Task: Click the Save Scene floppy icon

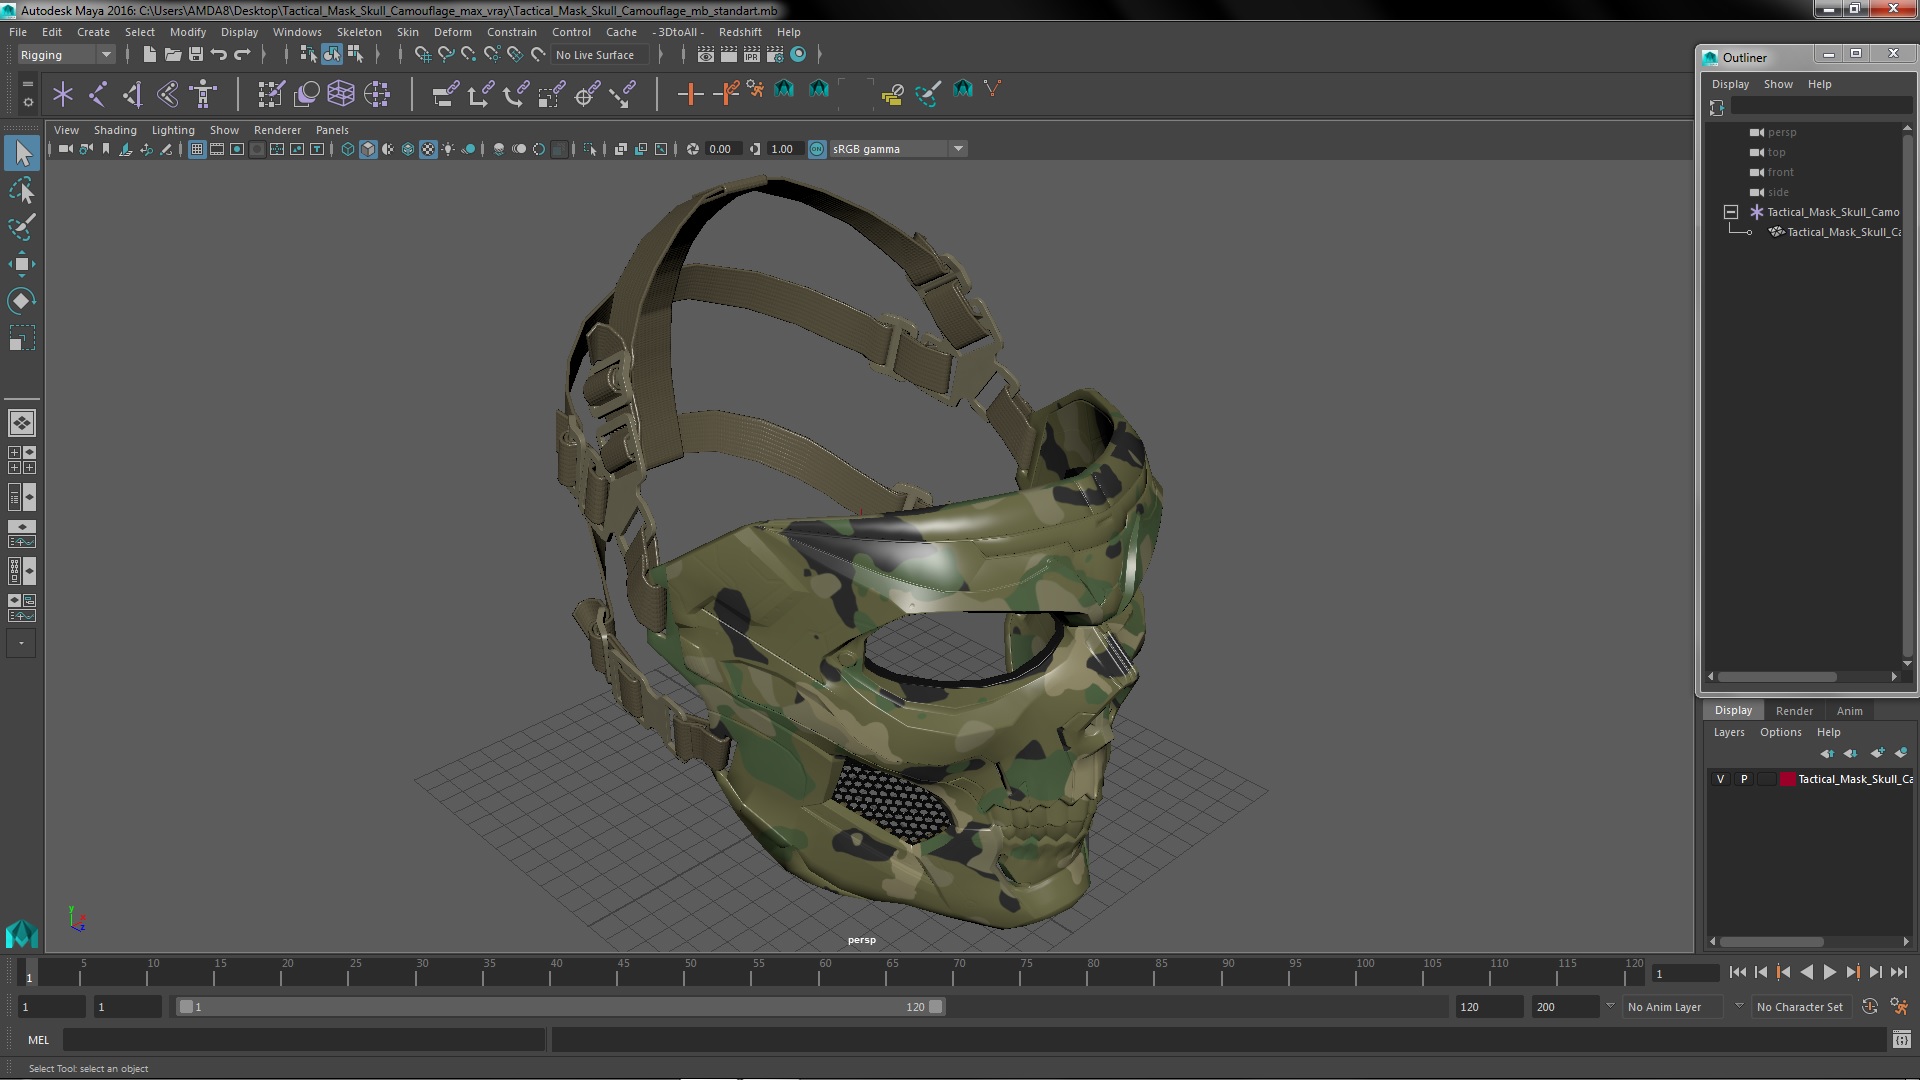Action: [196, 55]
